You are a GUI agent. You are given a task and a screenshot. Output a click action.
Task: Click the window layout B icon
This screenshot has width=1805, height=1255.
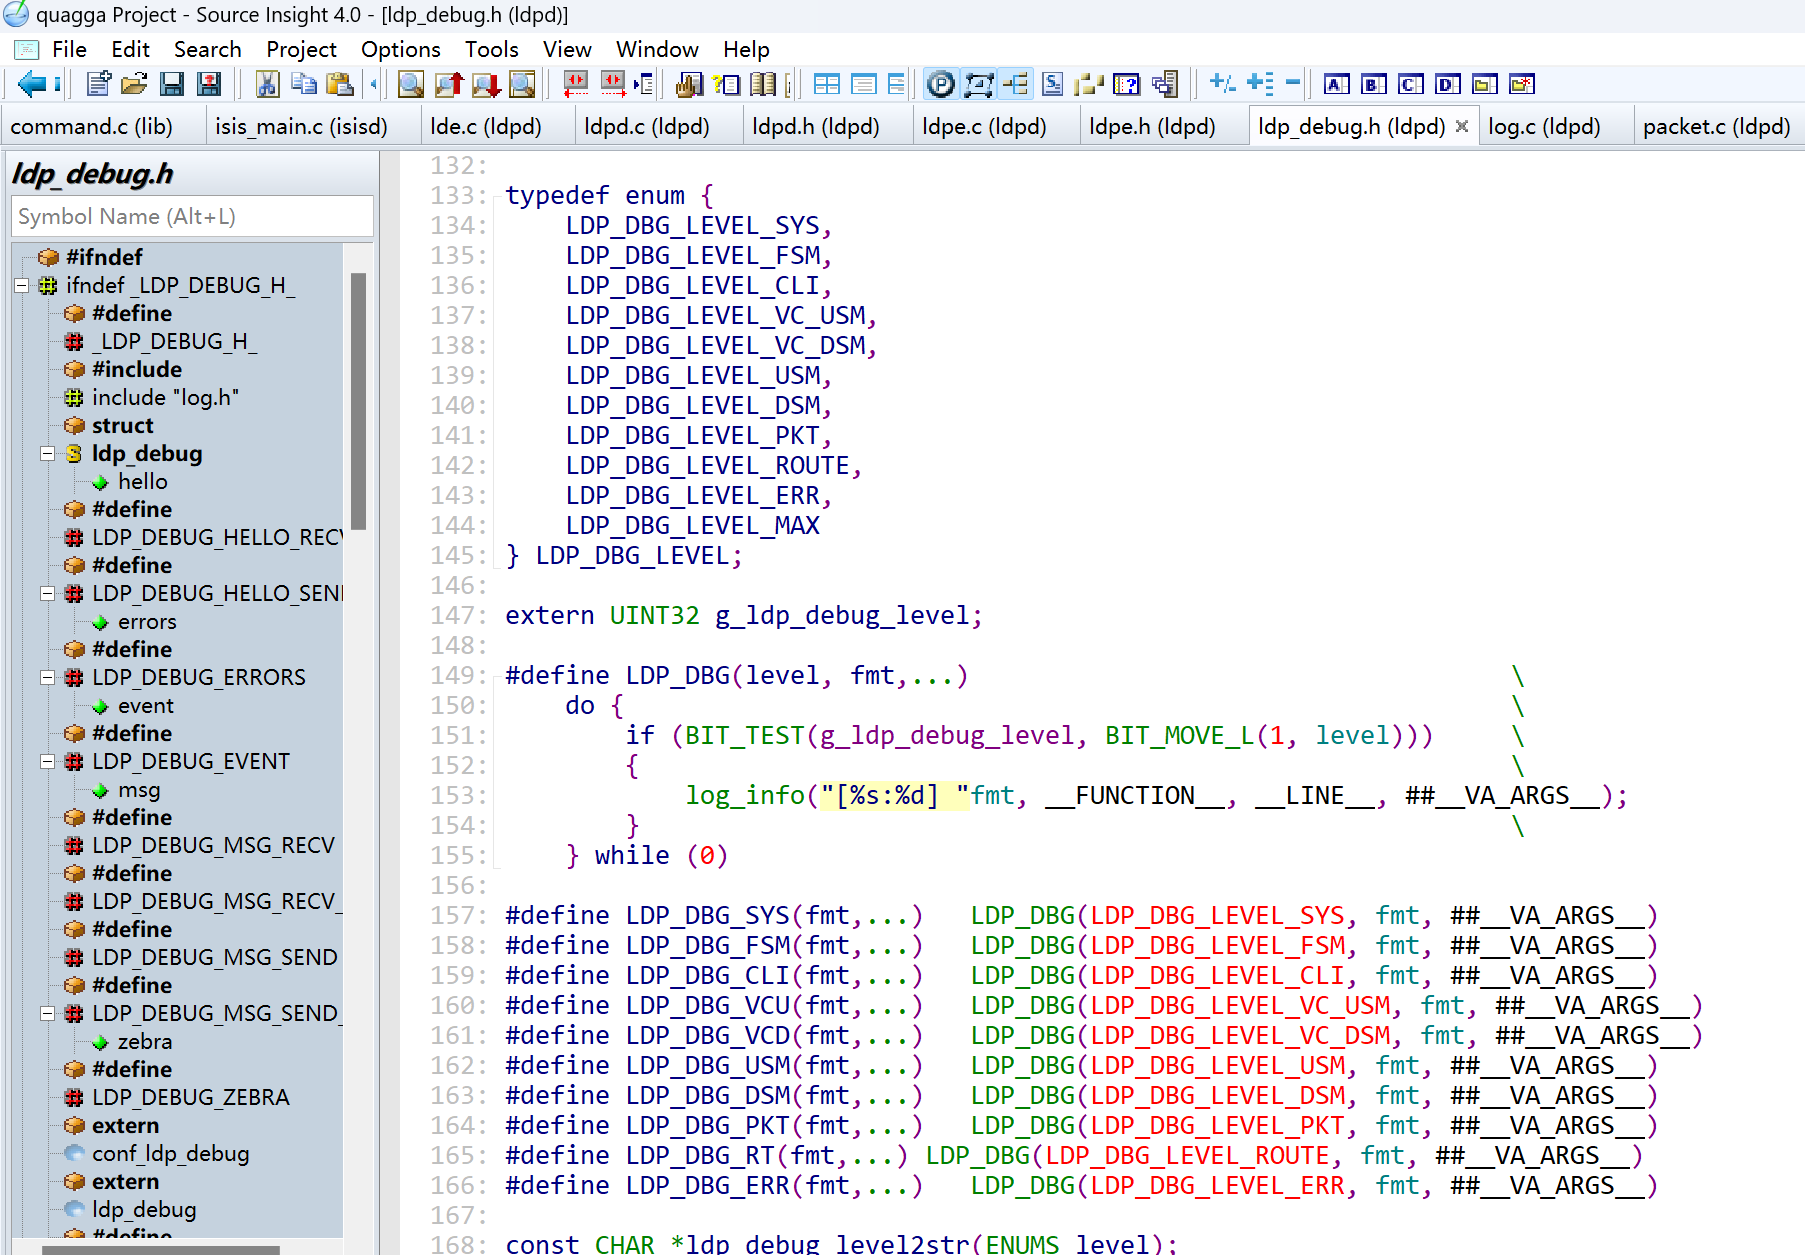coord(1374,84)
